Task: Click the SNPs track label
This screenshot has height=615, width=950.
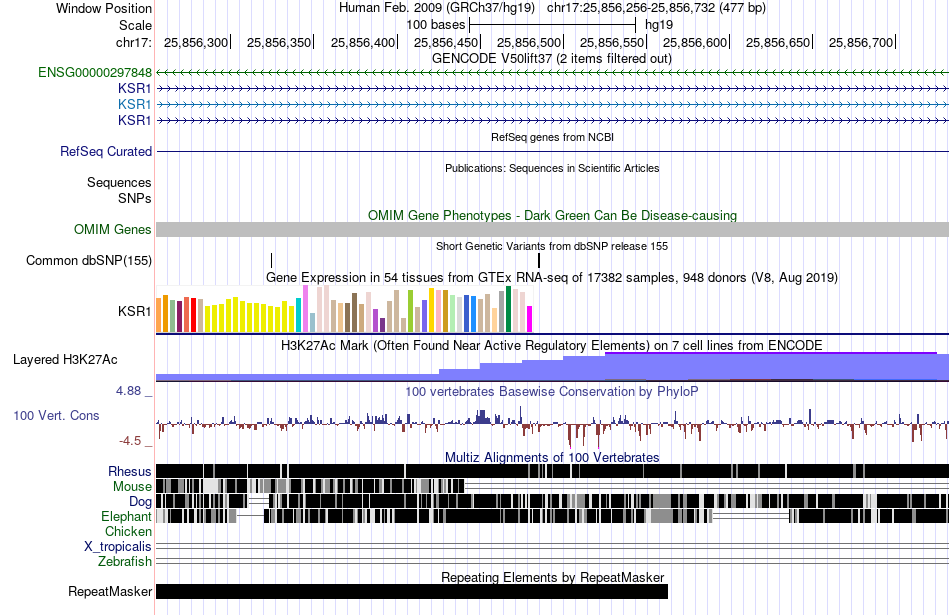Action: tap(135, 198)
